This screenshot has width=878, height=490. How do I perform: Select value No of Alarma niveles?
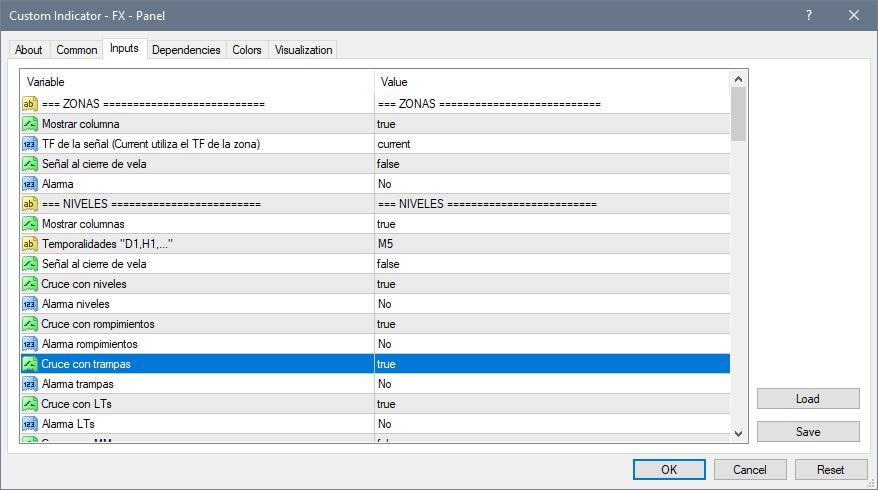pyautogui.click(x=552, y=304)
